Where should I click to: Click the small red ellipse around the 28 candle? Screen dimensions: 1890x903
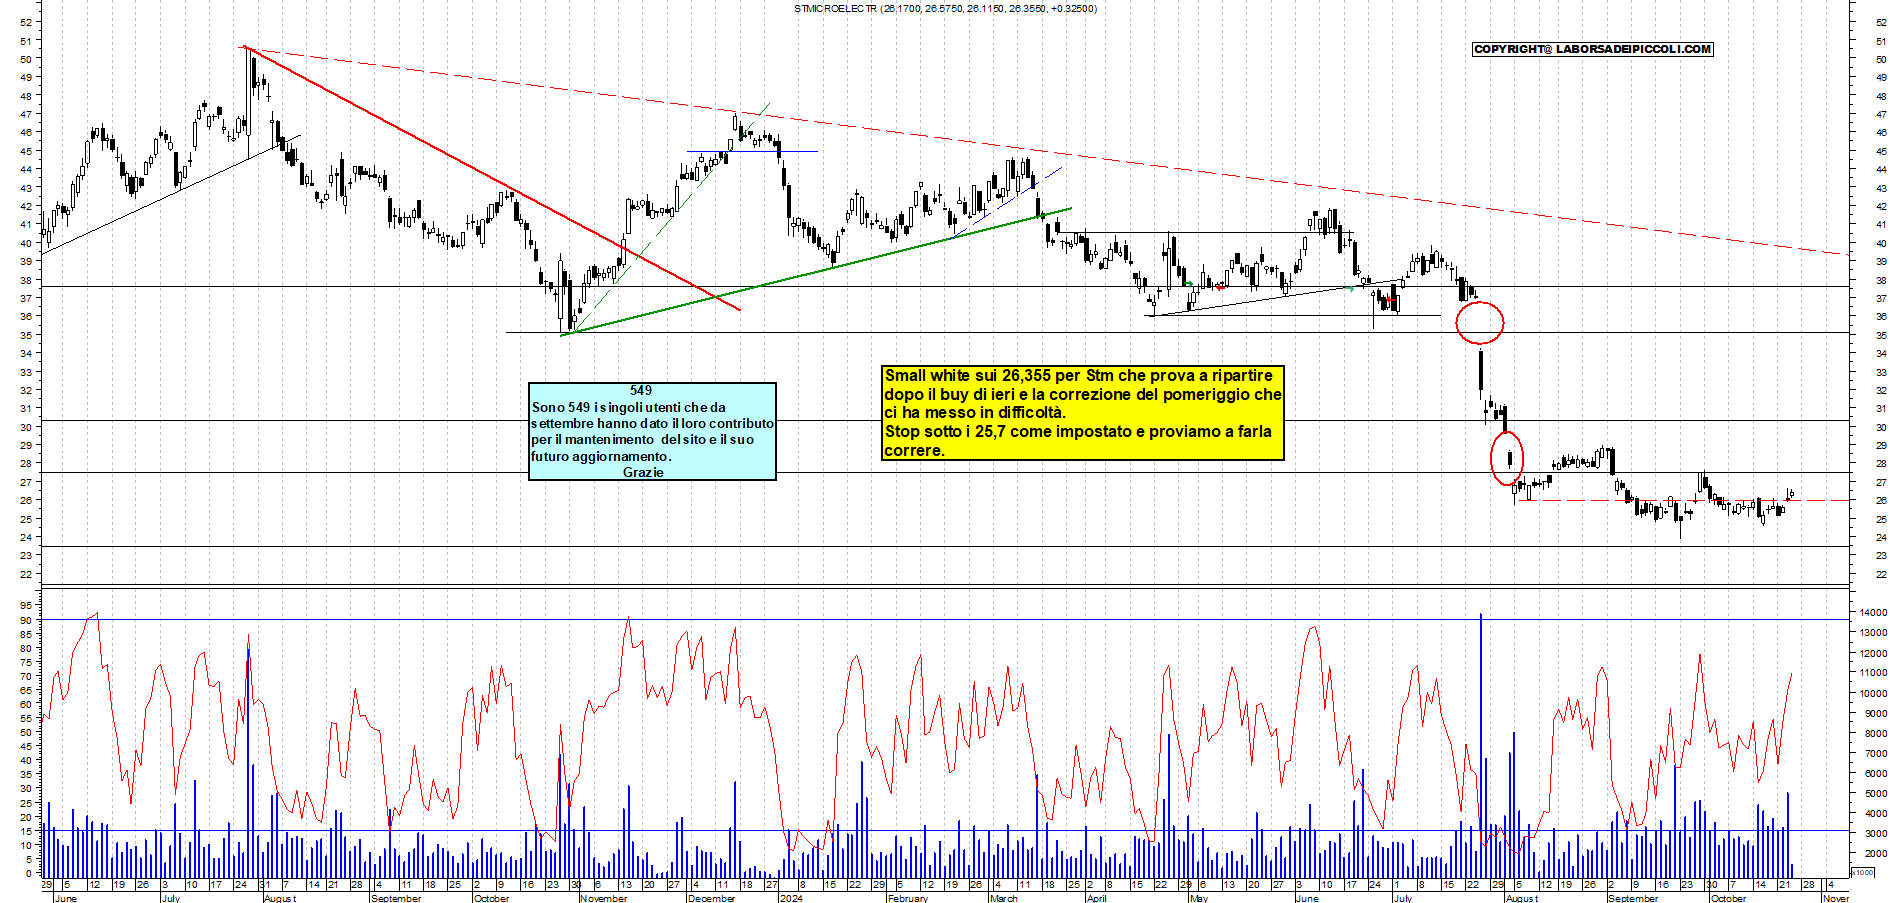click(x=1507, y=458)
